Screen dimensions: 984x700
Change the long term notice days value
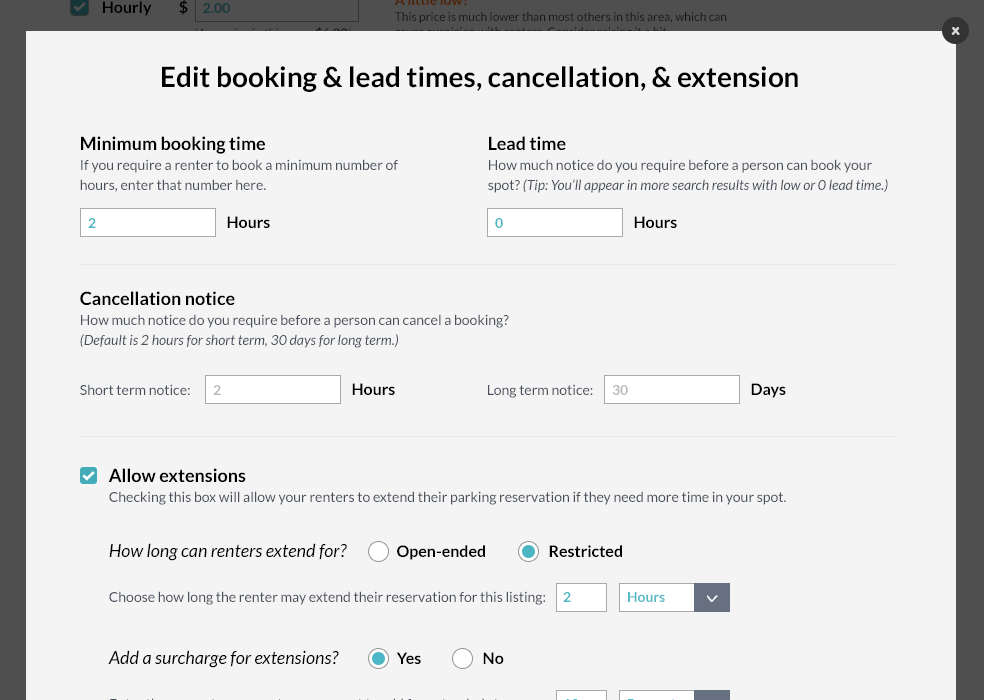[671, 389]
